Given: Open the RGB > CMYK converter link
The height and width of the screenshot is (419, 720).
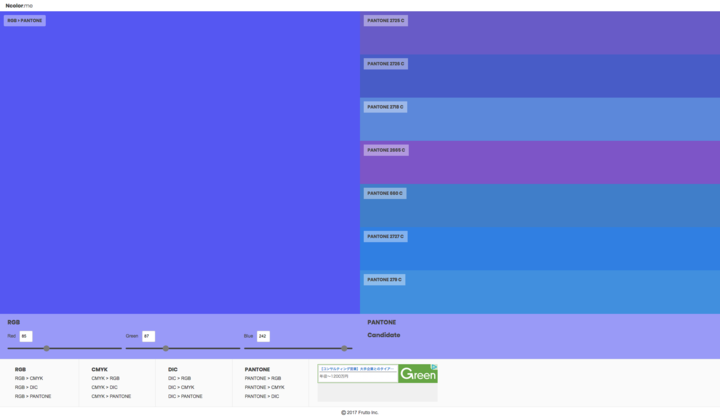Looking at the screenshot, I should [29, 378].
